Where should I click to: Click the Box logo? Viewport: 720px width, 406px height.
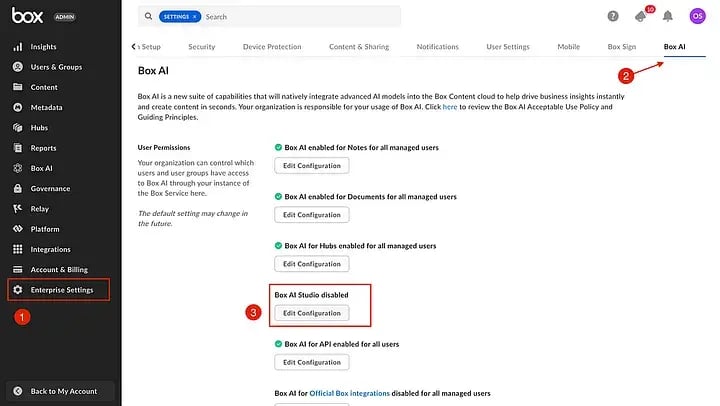[x=27, y=16]
